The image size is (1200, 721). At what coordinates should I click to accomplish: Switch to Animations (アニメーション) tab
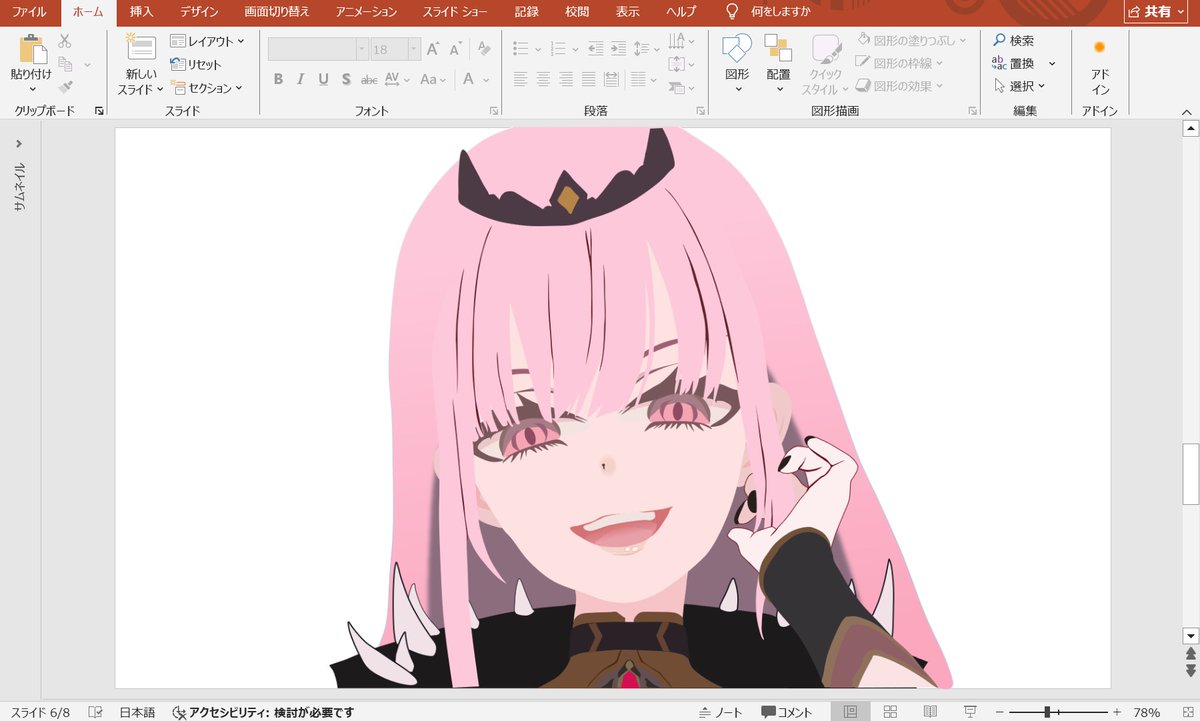pyautogui.click(x=366, y=12)
